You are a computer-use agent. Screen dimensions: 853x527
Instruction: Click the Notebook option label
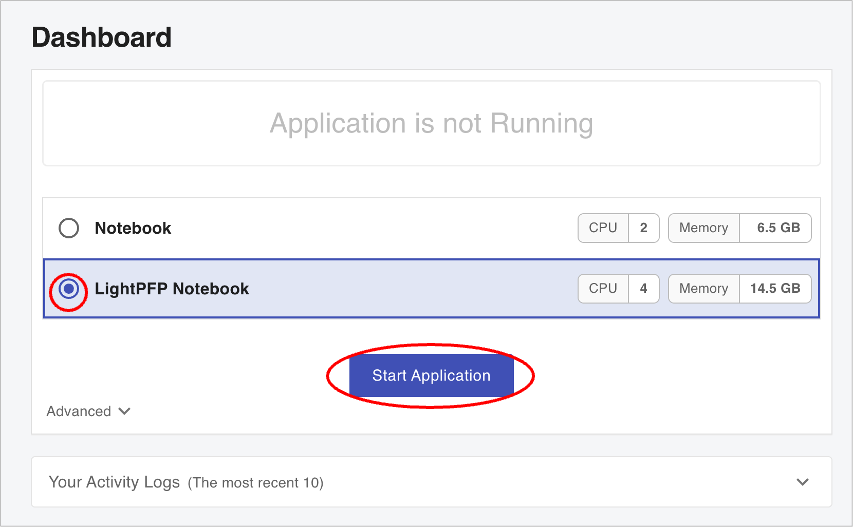point(133,228)
